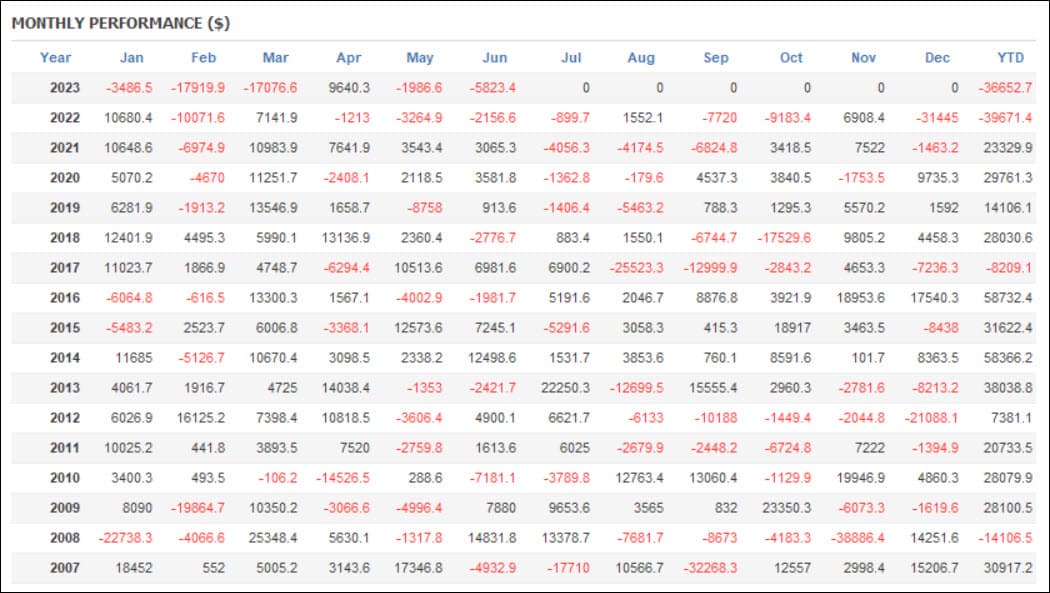
Task: Select the Dec column header
Action: point(937,58)
